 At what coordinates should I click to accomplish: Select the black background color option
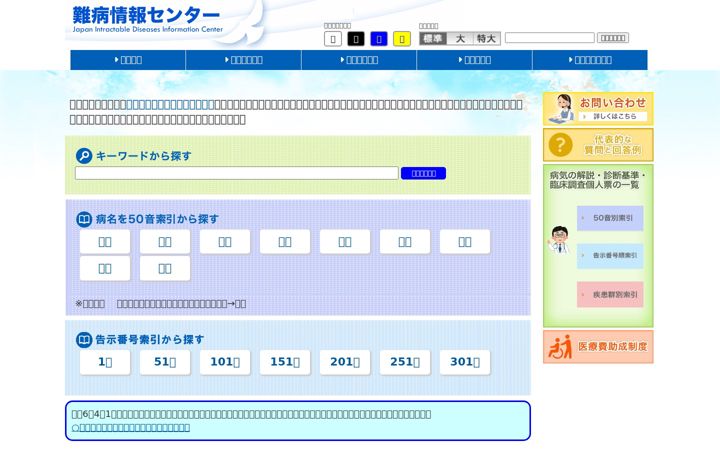click(x=356, y=39)
